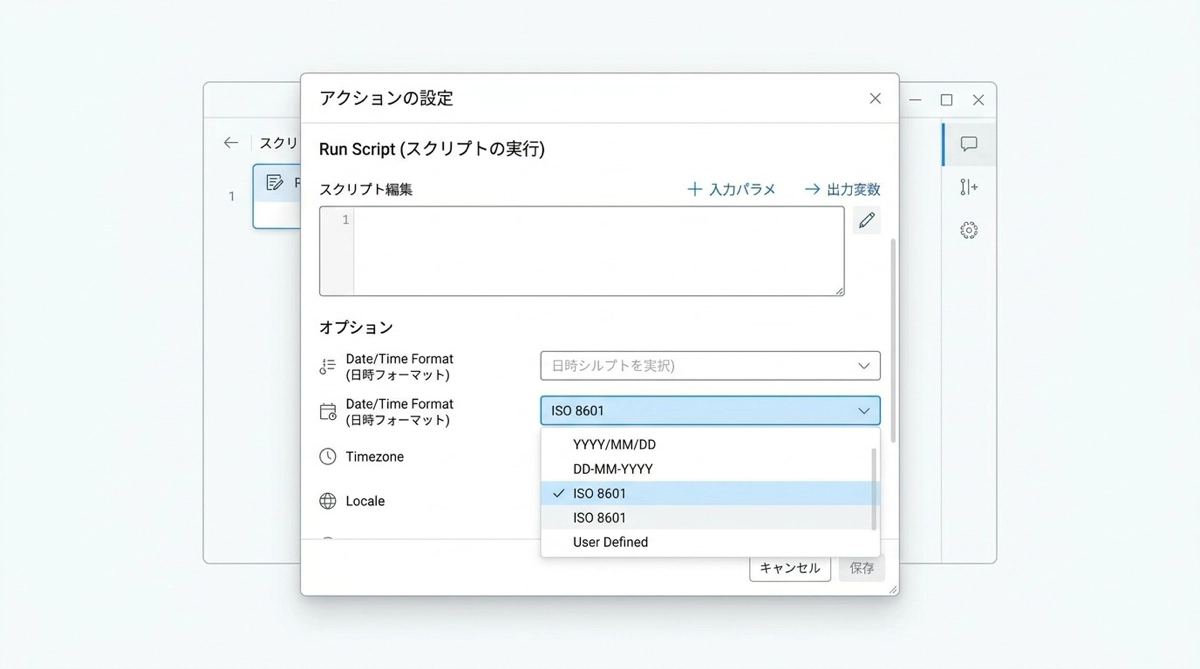Click the variables icon in right sidebar
Viewport: 1200px width, 669px height.
968,187
